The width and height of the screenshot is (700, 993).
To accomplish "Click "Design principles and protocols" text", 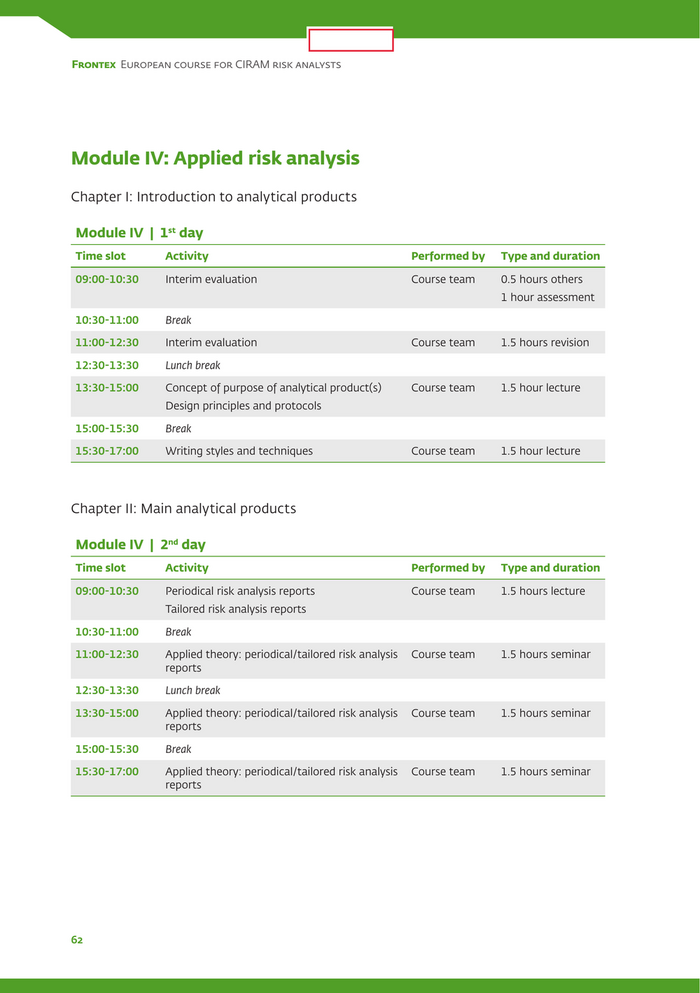I will coord(243,406).
